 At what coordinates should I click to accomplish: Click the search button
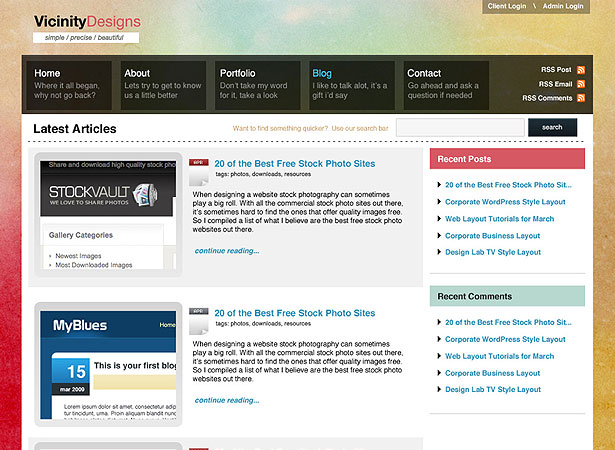point(552,128)
